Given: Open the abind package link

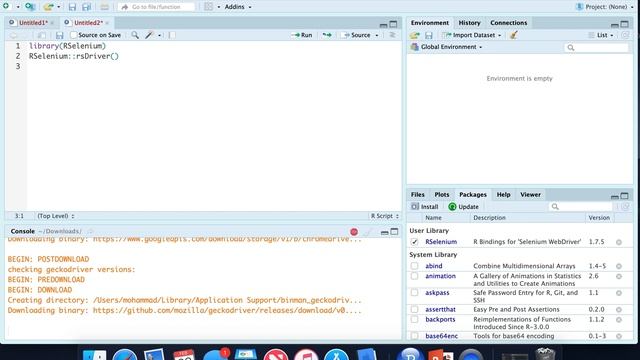Looking at the screenshot, I should pos(433,266).
